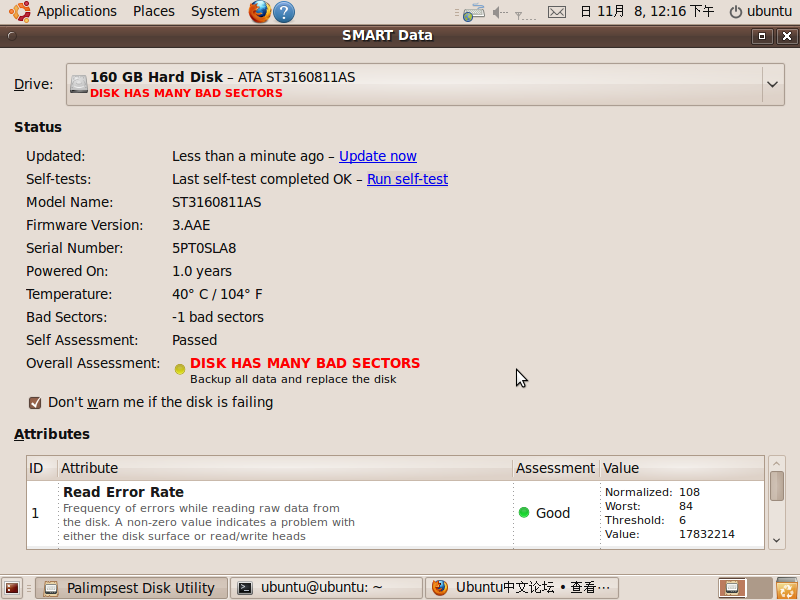
Task: Click the Ubuntu logo in the top panel
Action: [19, 11]
